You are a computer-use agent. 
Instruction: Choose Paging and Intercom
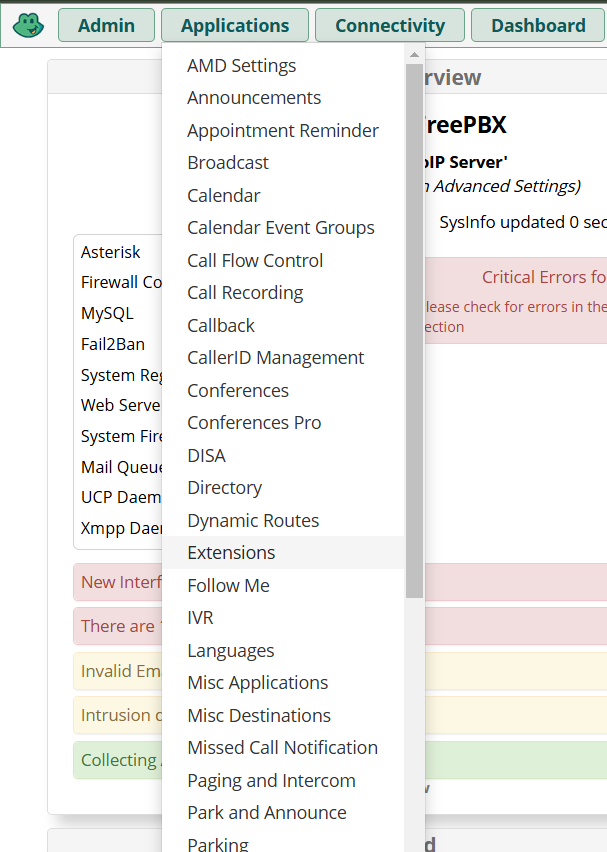[x=283, y=780]
